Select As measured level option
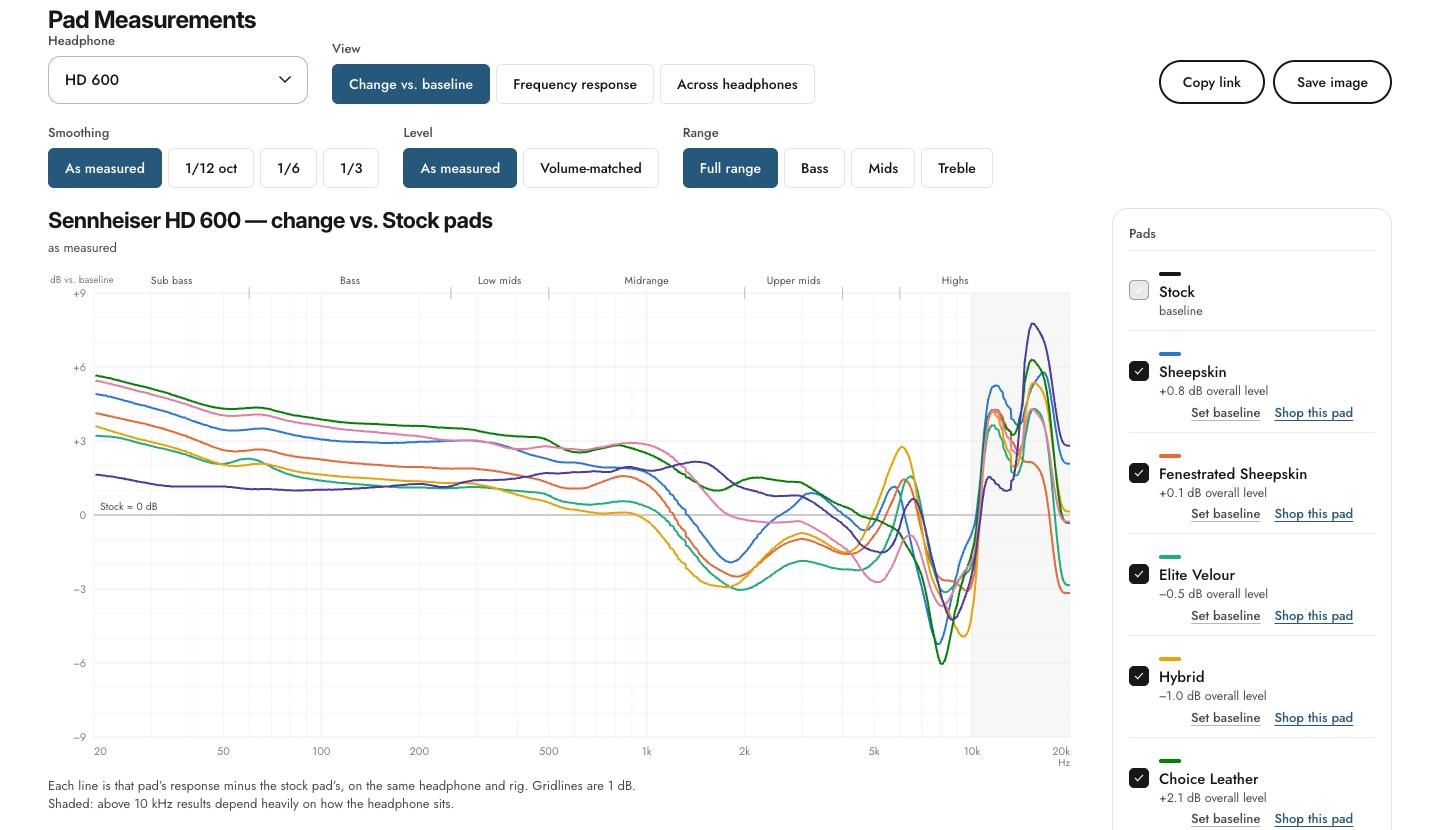This screenshot has width=1440, height=830. [460, 168]
